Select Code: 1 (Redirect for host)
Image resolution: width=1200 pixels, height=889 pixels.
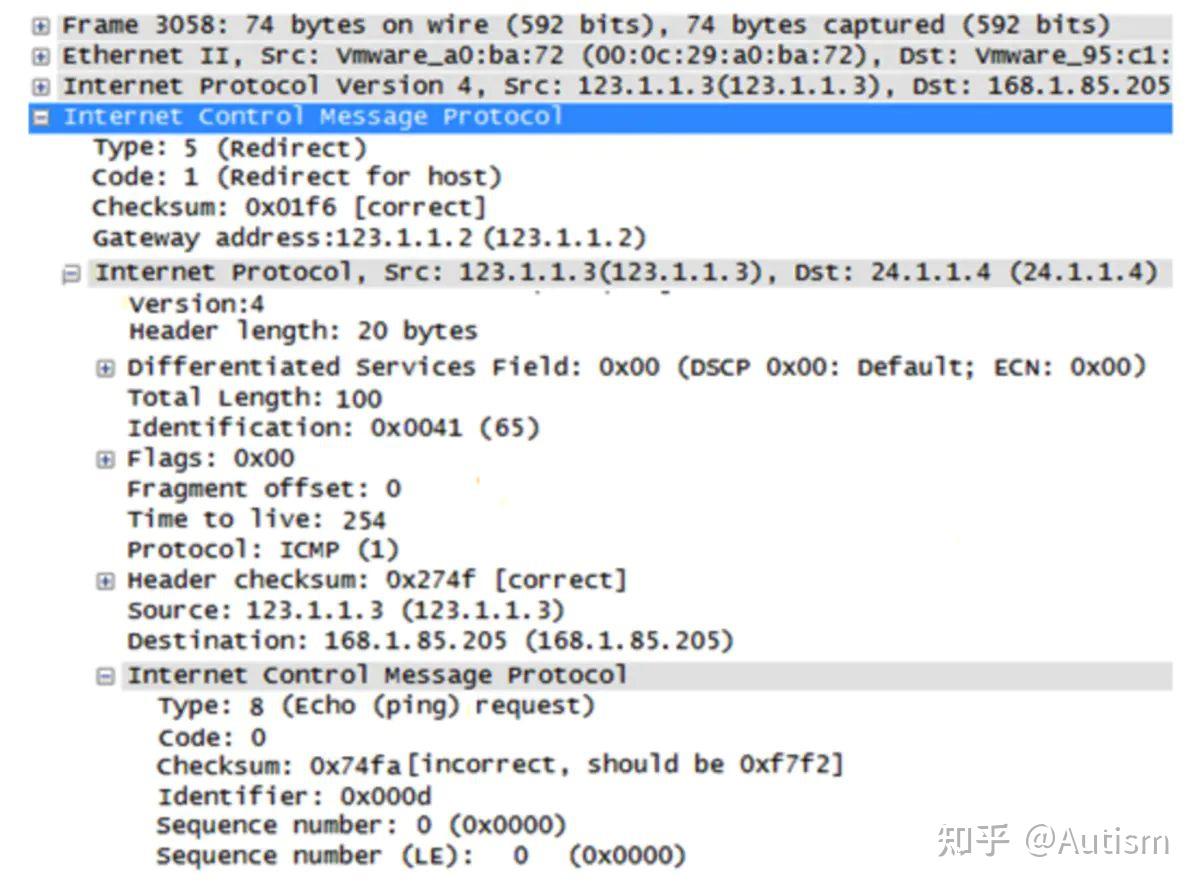(296, 178)
